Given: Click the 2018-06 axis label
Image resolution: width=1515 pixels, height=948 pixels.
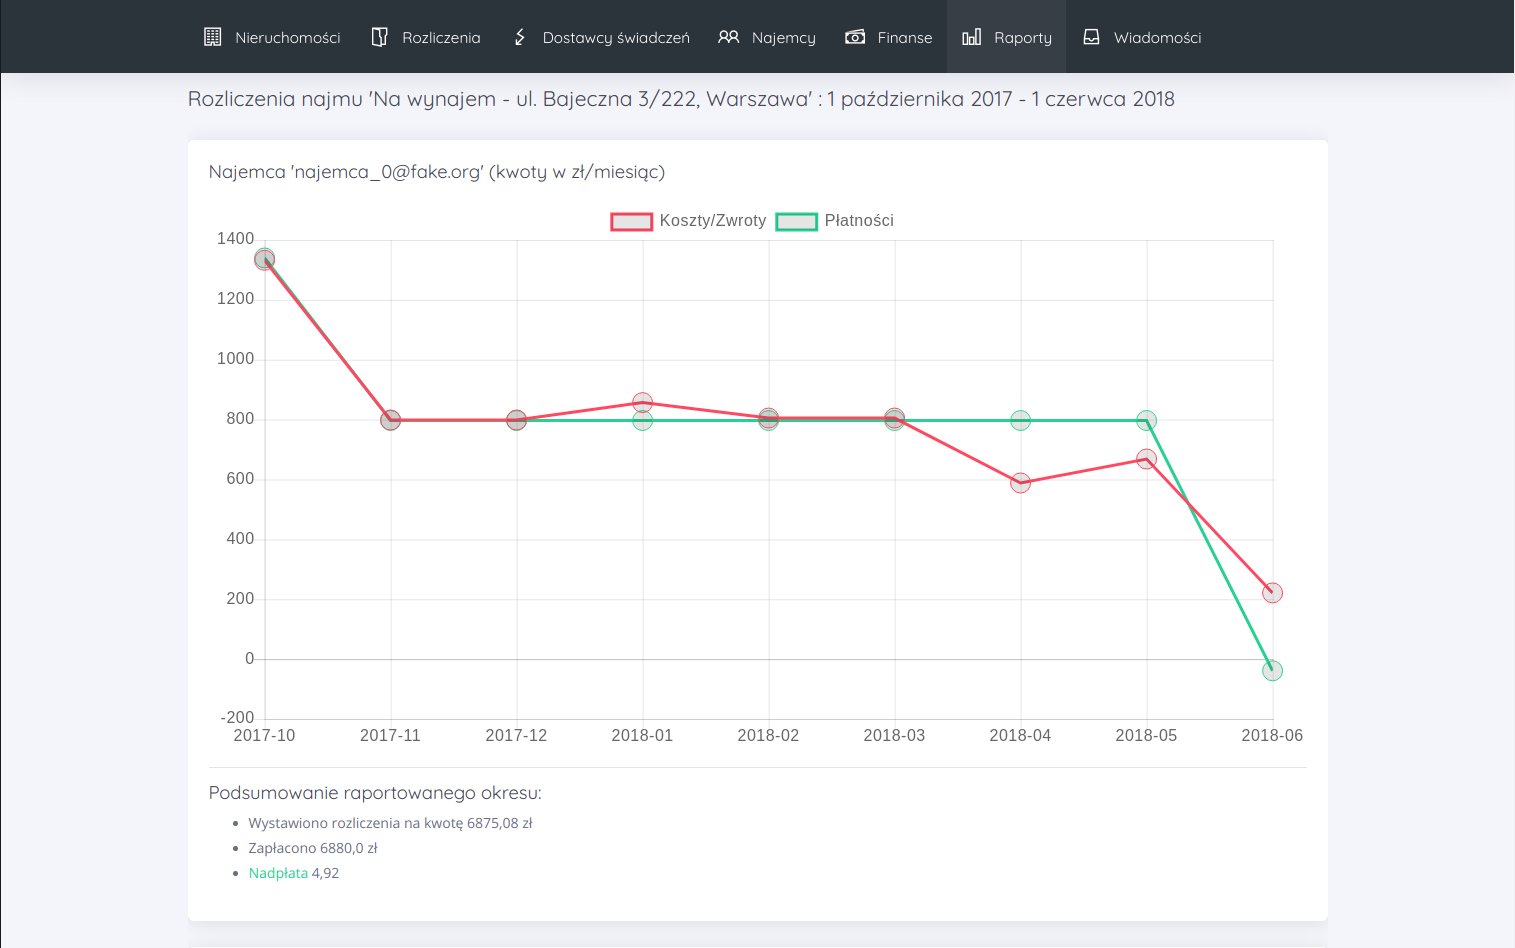Looking at the screenshot, I should pyautogui.click(x=1272, y=736).
